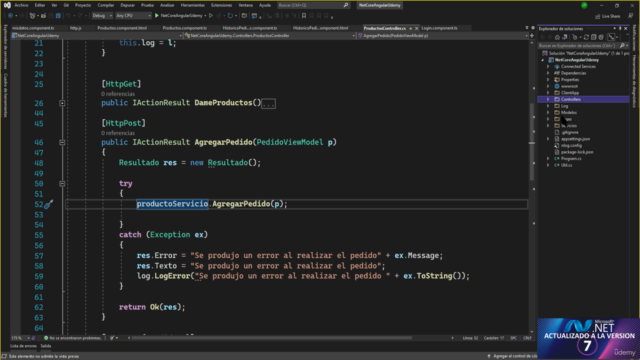Expand the Controllers folder in Solution Explorer
This screenshot has width=640, height=360.
tap(548, 99)
